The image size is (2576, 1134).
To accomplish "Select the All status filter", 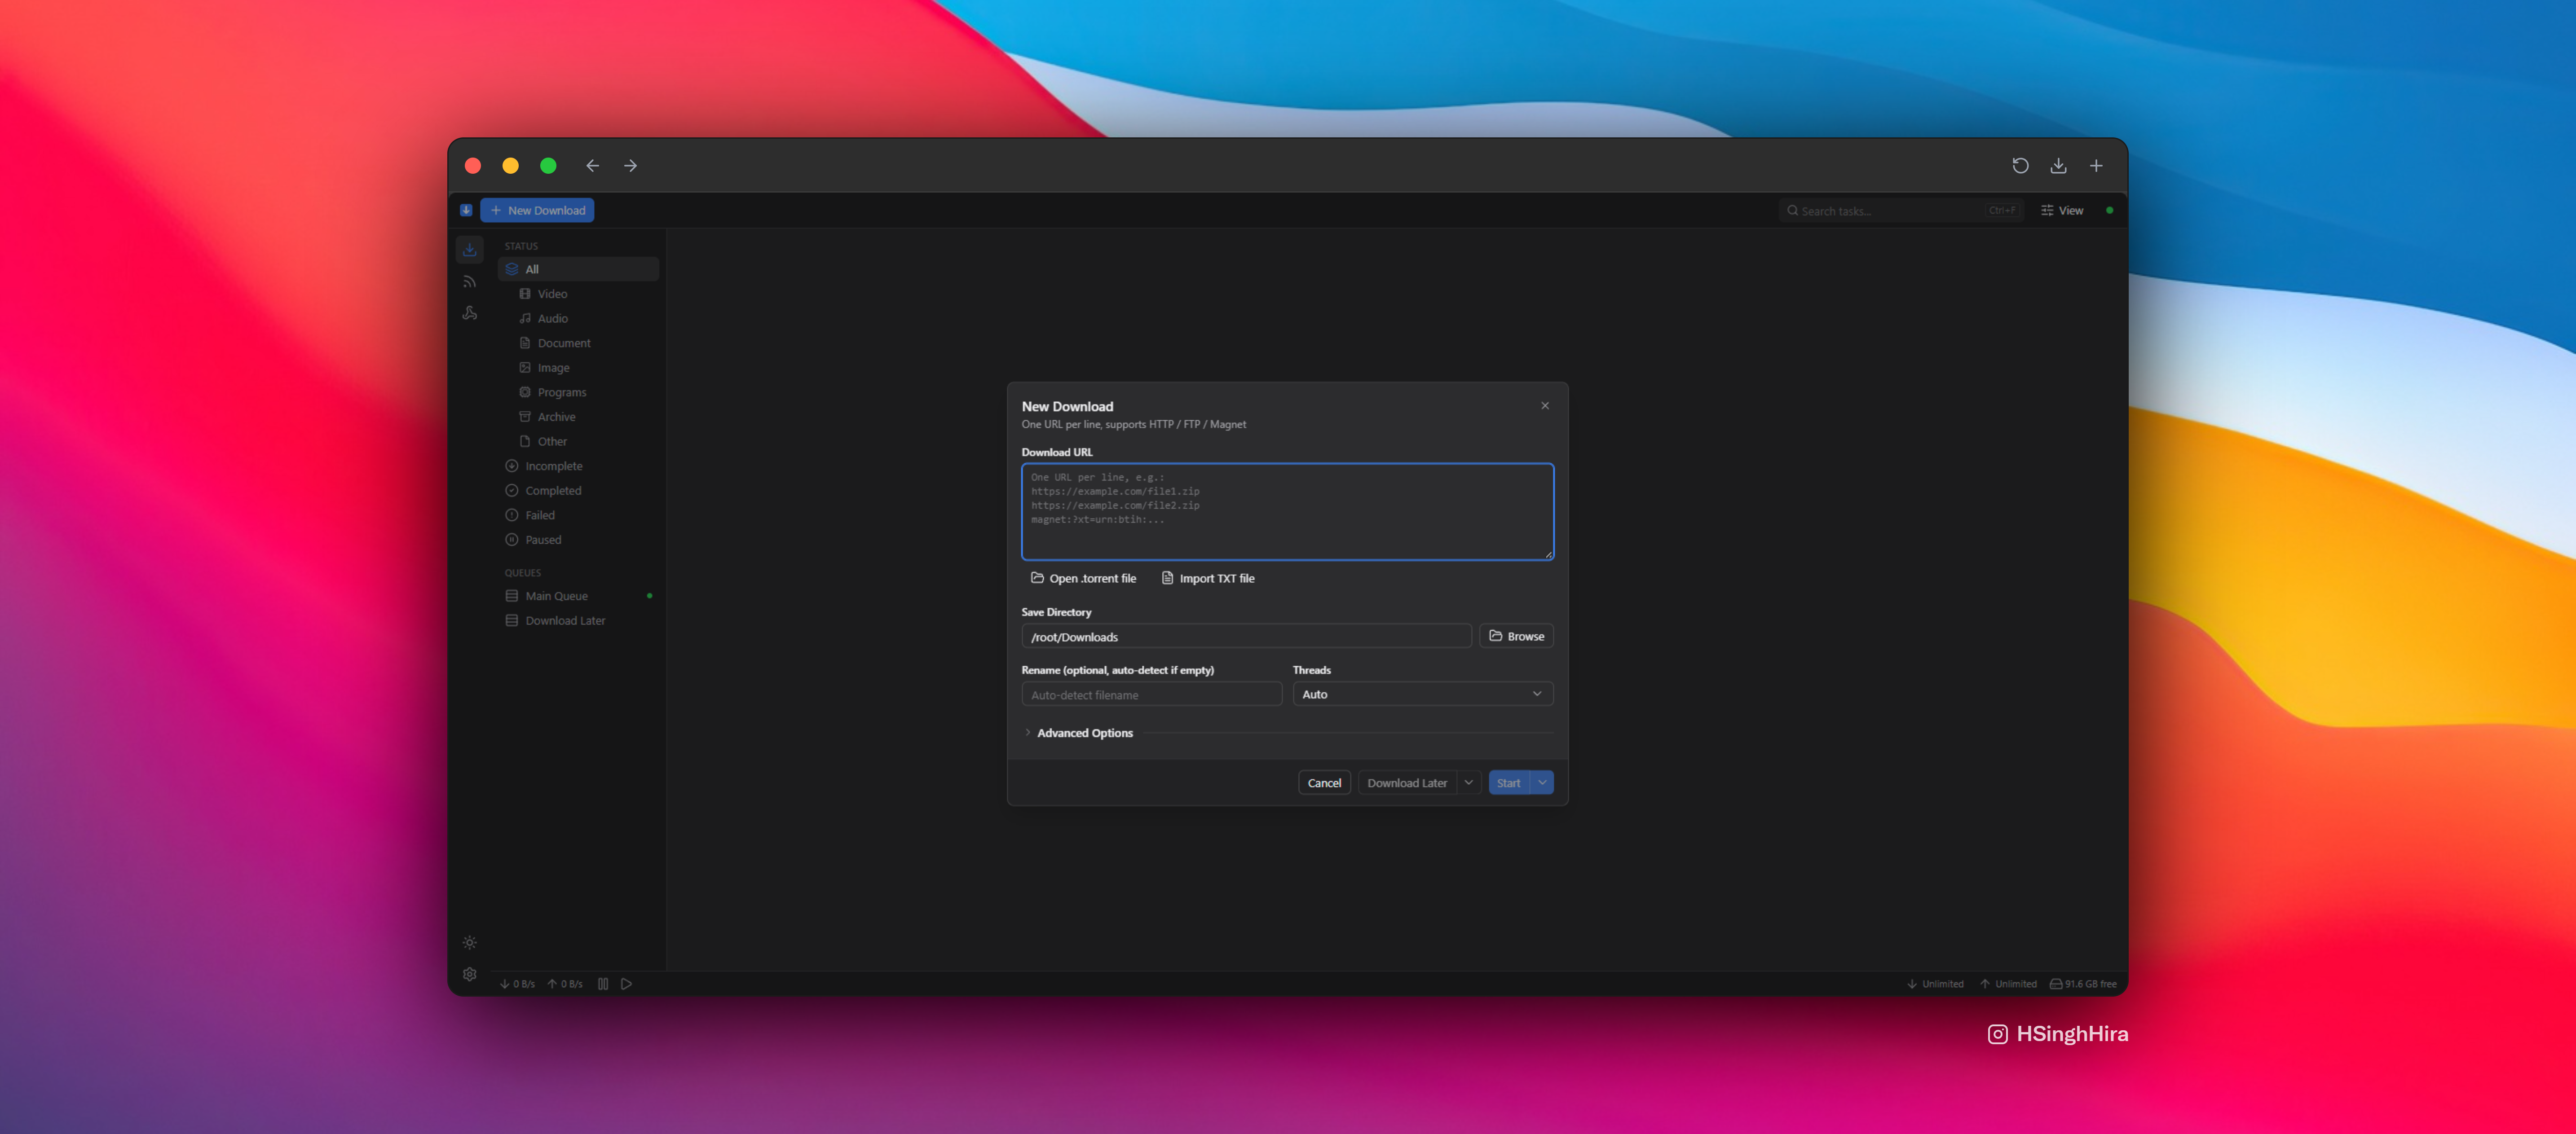I will (x=579, y=269).
